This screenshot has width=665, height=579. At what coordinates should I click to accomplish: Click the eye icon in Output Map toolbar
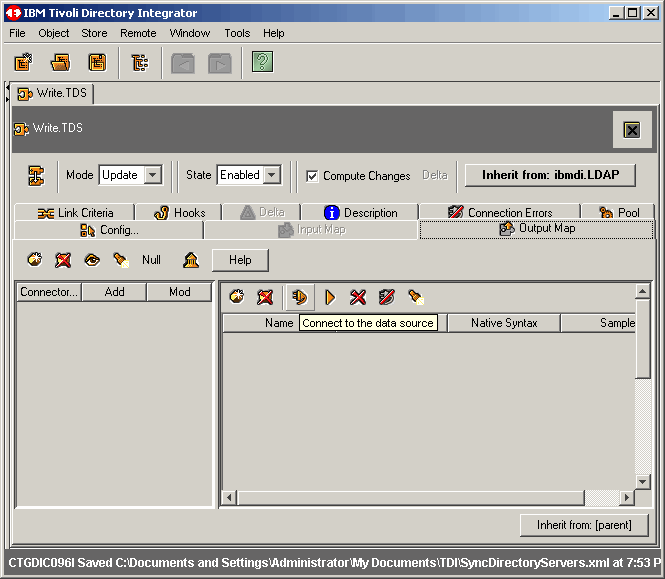[92, 260]
